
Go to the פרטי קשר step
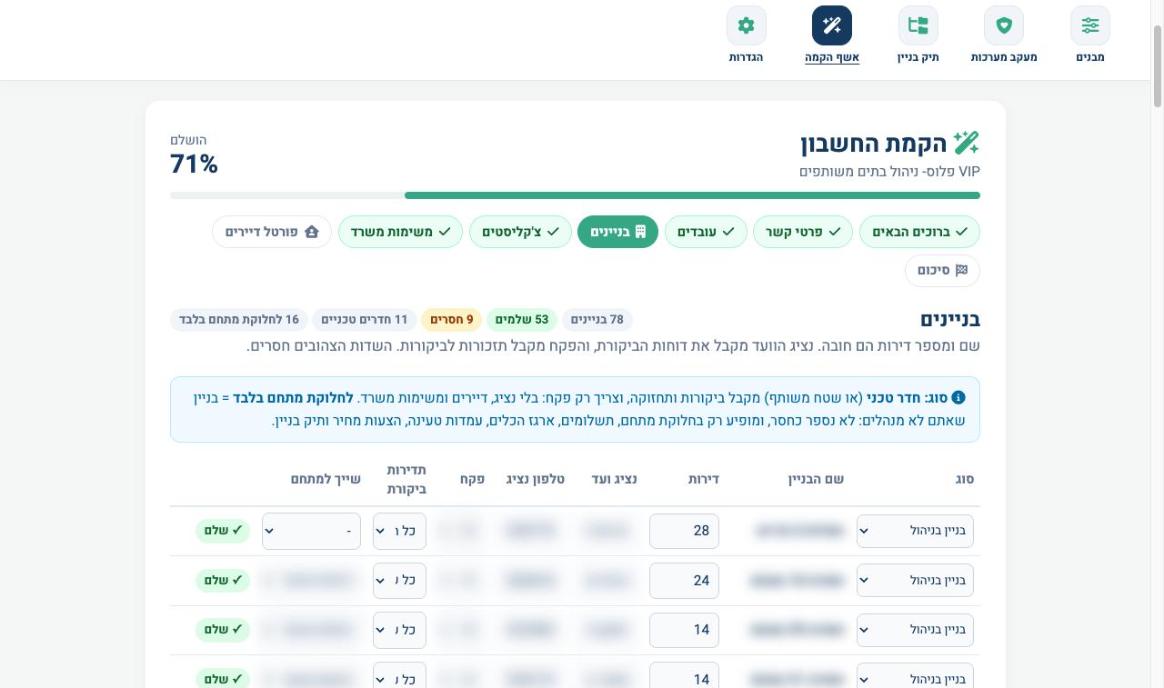802,232
